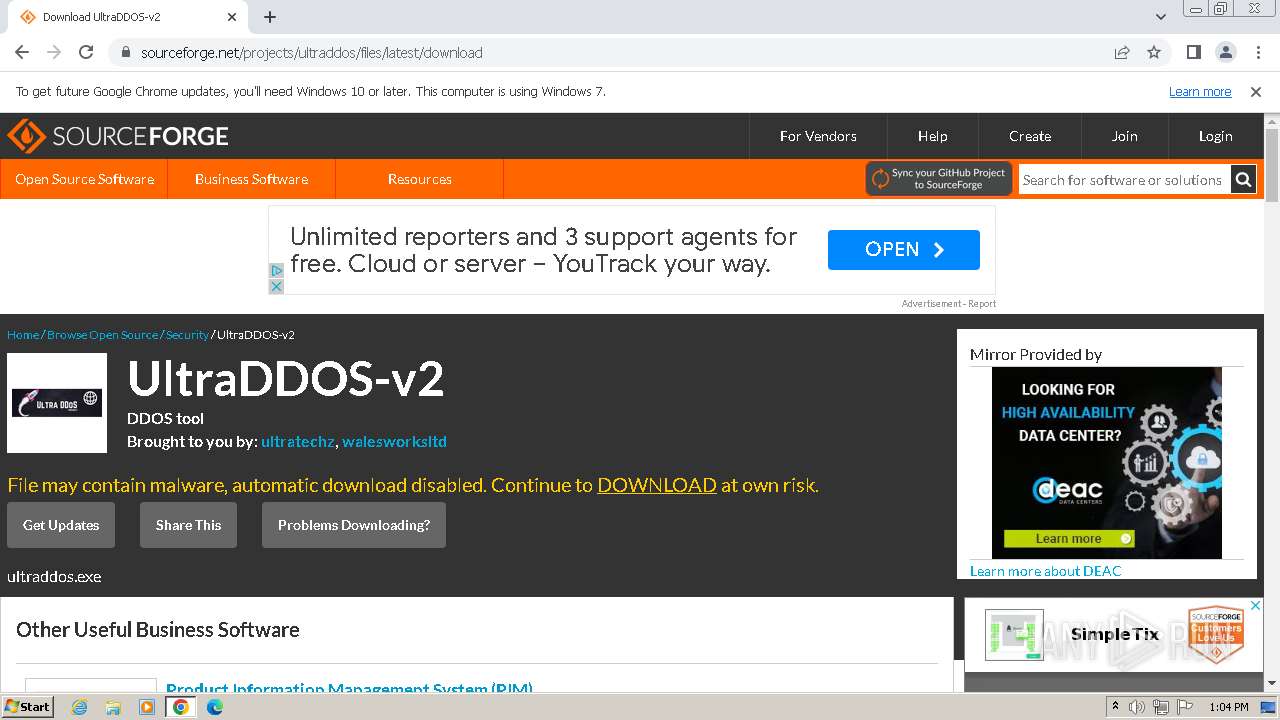Click the search magnifier icon
Screen dimensions: 1280x720
click(x=1243, y=180)
